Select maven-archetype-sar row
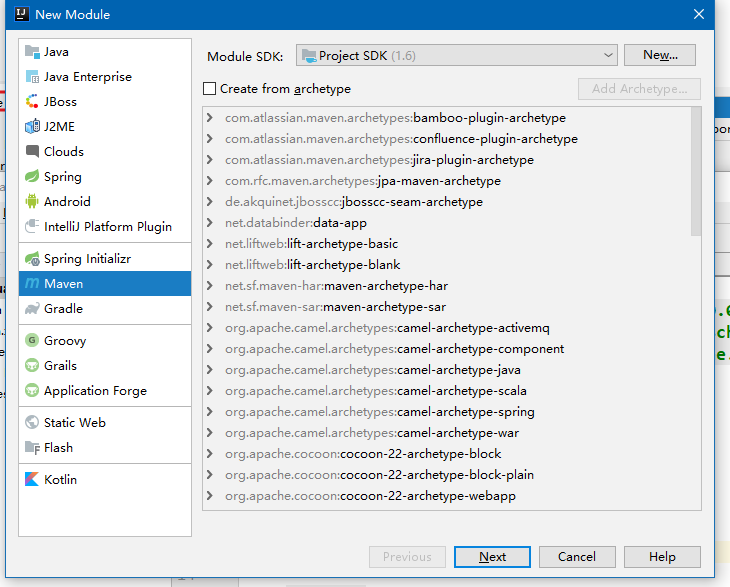730x587 pixels. [x=447, y=307]
